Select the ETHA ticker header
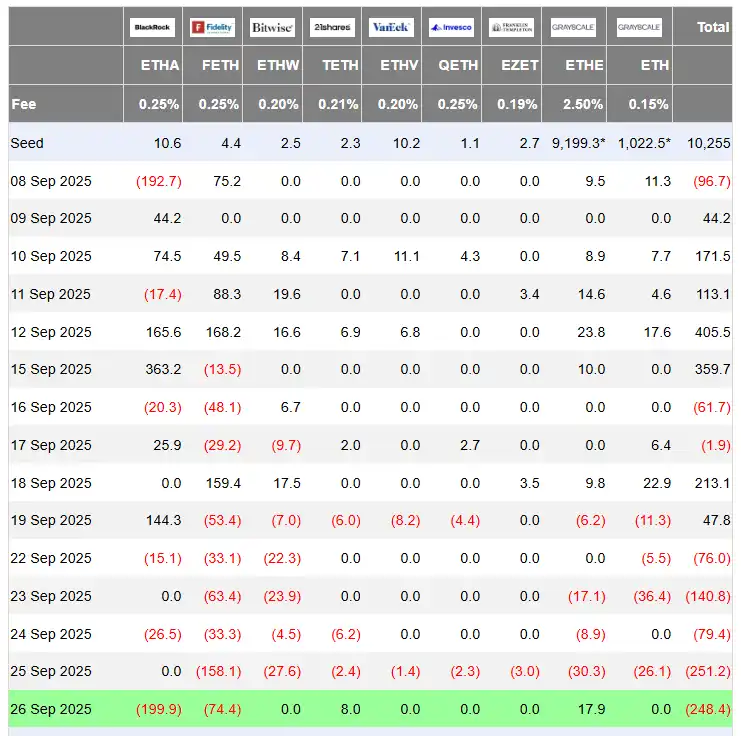741x736 pixels. coord(160,65)
